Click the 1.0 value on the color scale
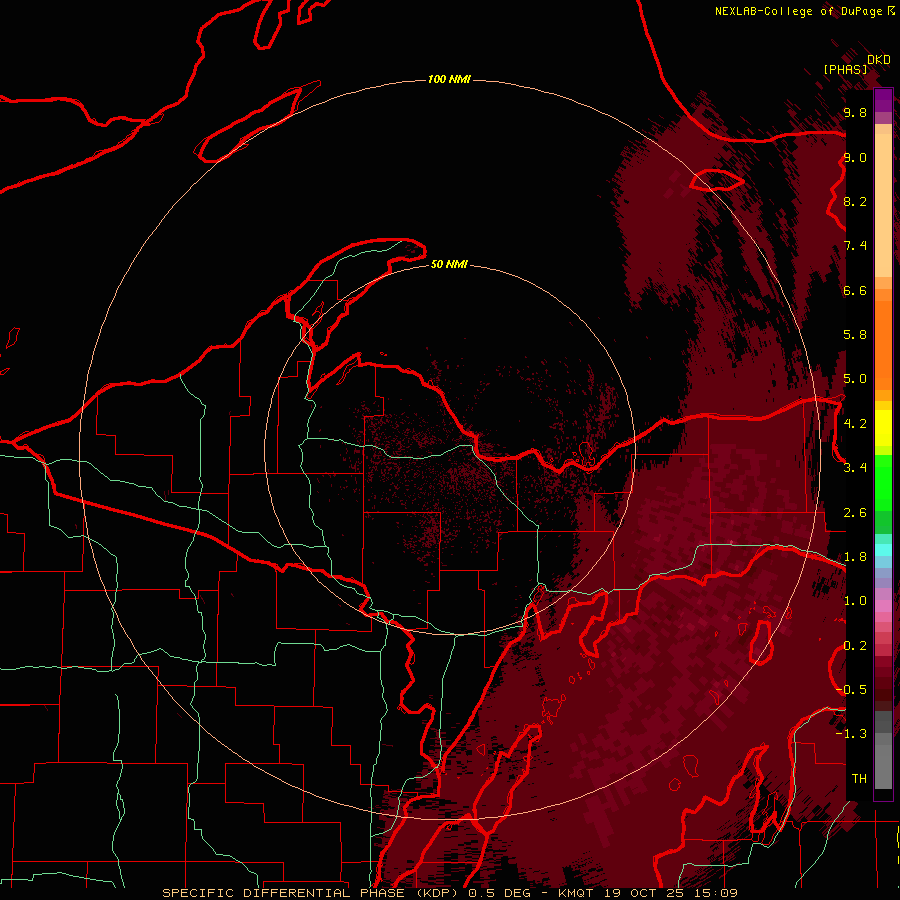The height and width of the screenshot is (900, 900). coord(855,601)
